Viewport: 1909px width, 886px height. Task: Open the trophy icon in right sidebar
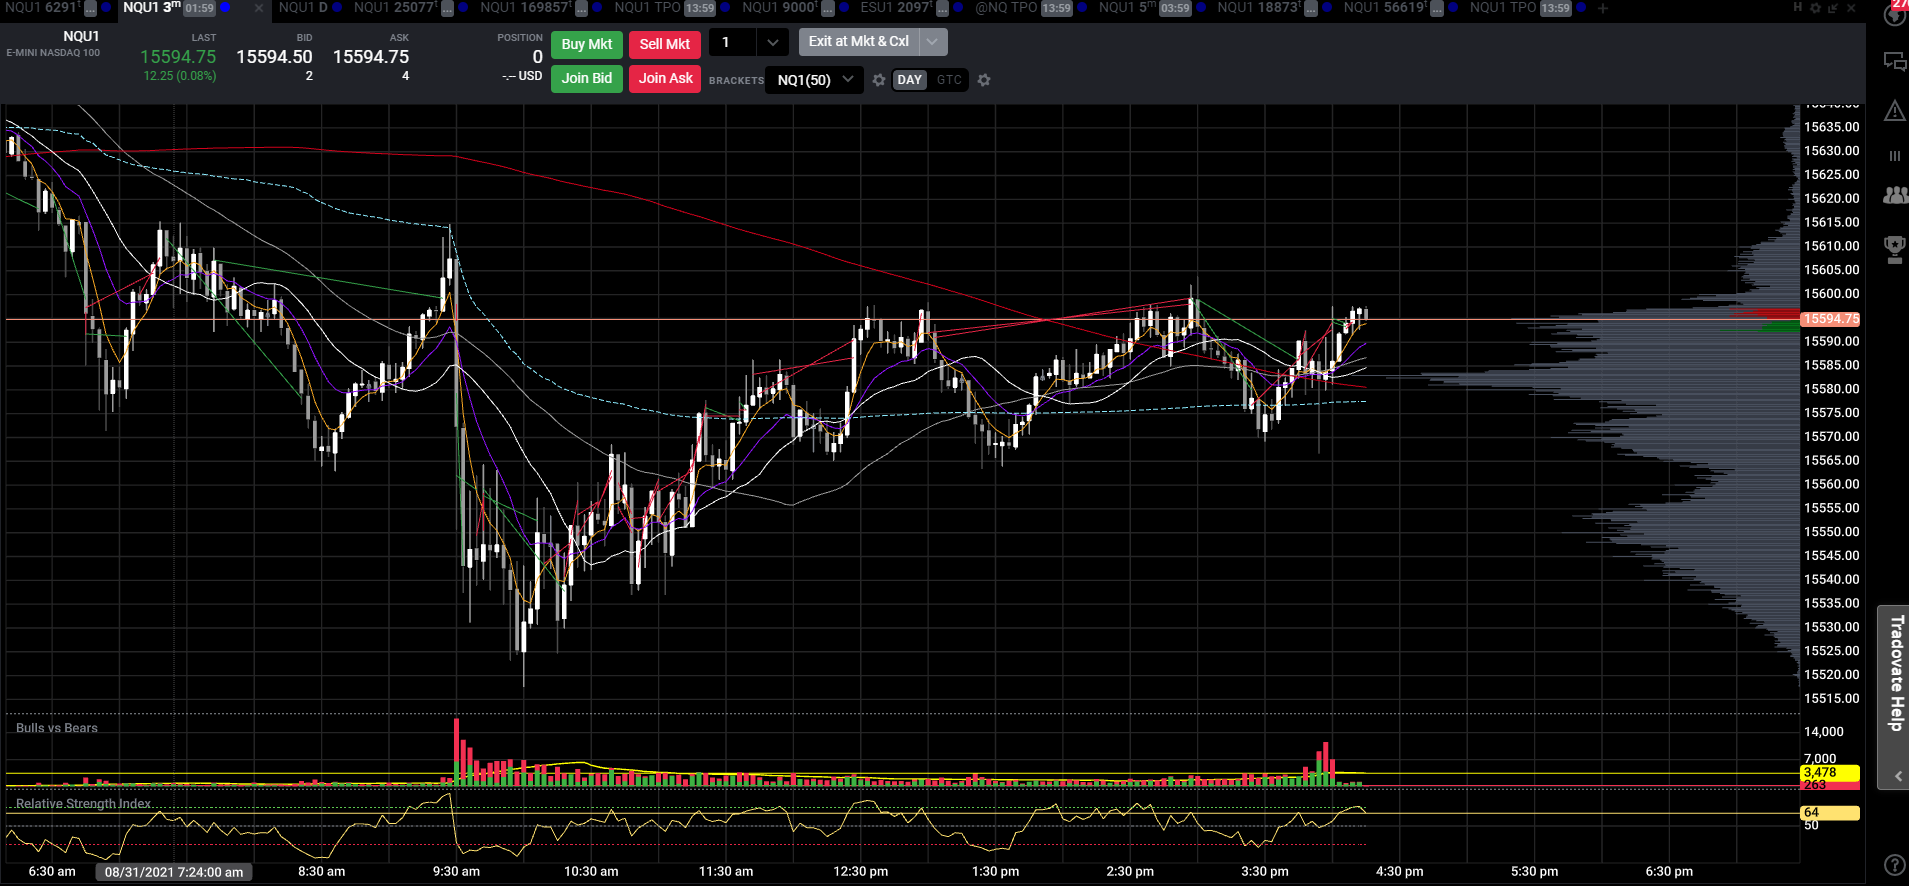1895,249
